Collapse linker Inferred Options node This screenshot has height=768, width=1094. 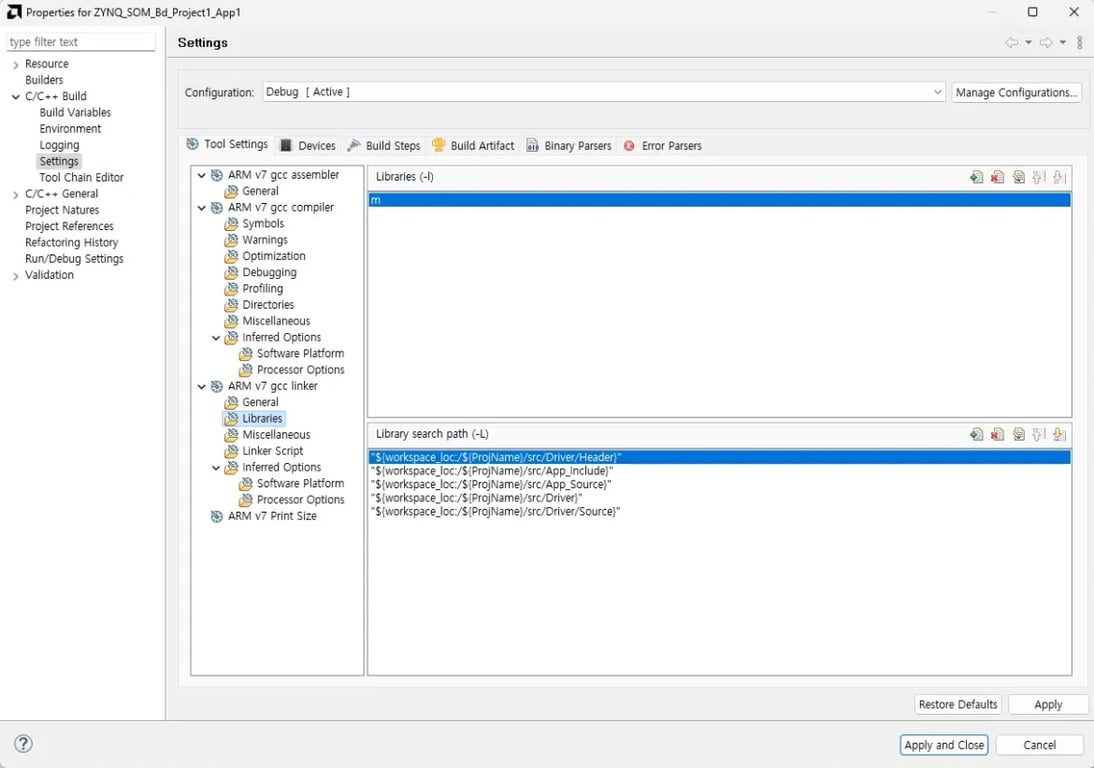(216, 467)
